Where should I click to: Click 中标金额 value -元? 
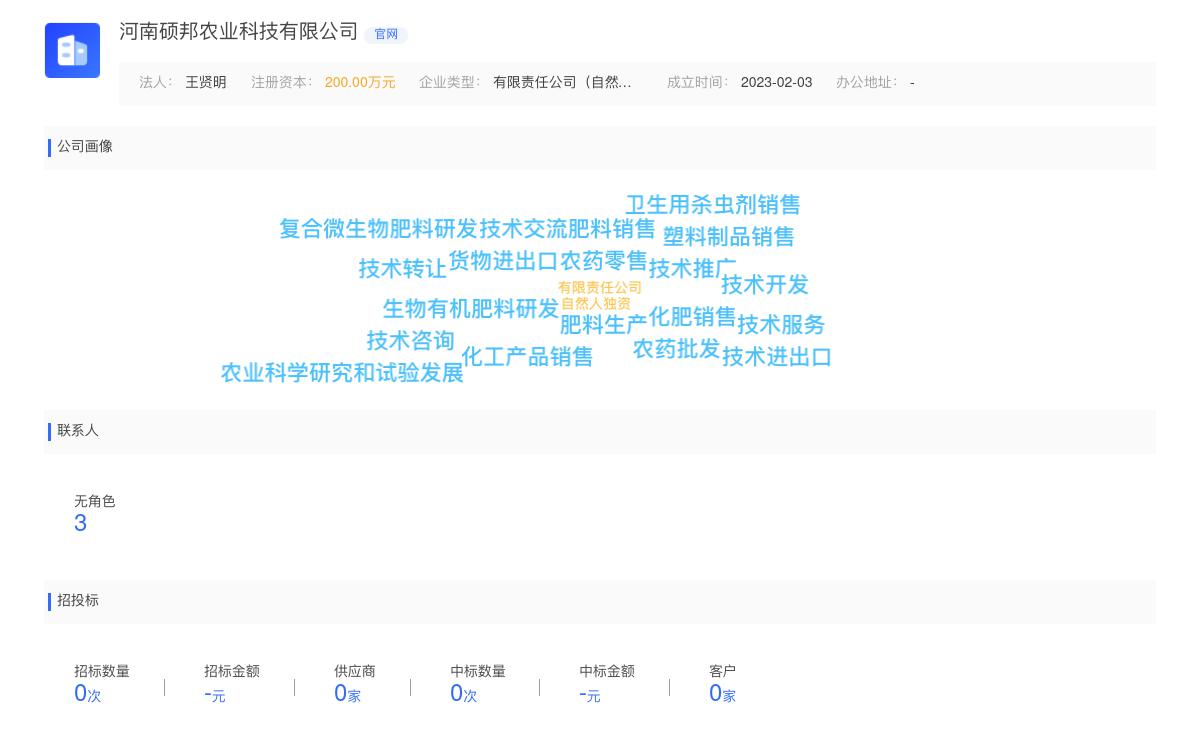(x=590, y=694)
